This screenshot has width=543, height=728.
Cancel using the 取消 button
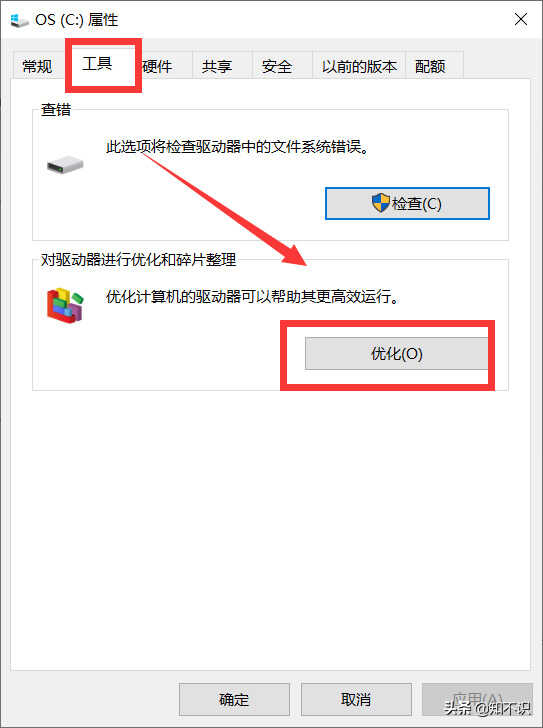tap(356, 699)
